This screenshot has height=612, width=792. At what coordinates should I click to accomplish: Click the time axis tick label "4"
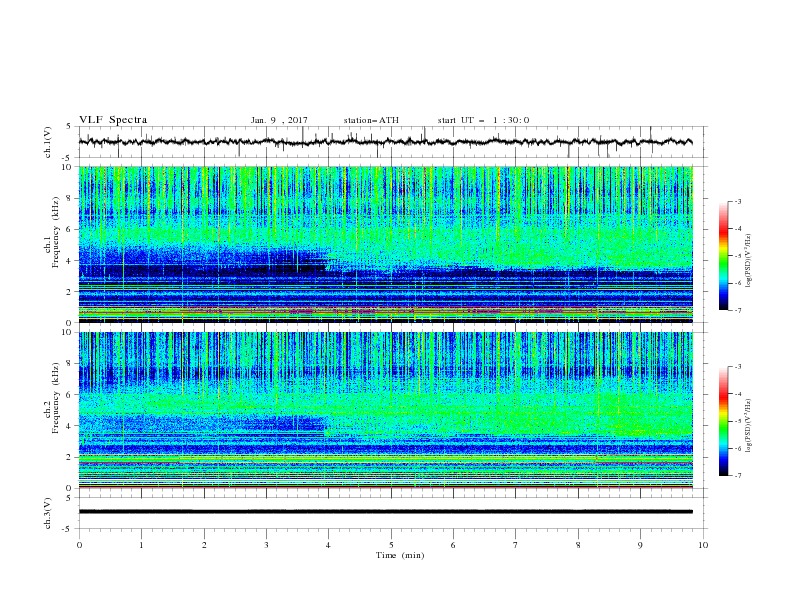coord(328,545)
